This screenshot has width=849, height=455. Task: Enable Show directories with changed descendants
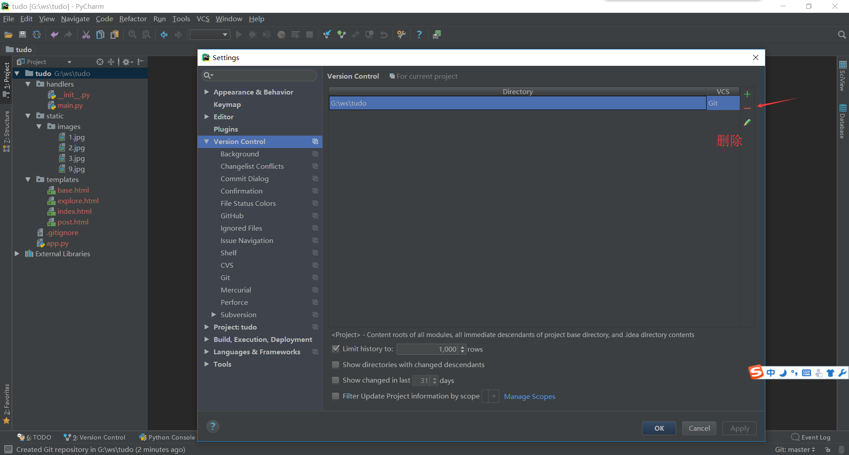pyautogui.click(x=336, y=365)
